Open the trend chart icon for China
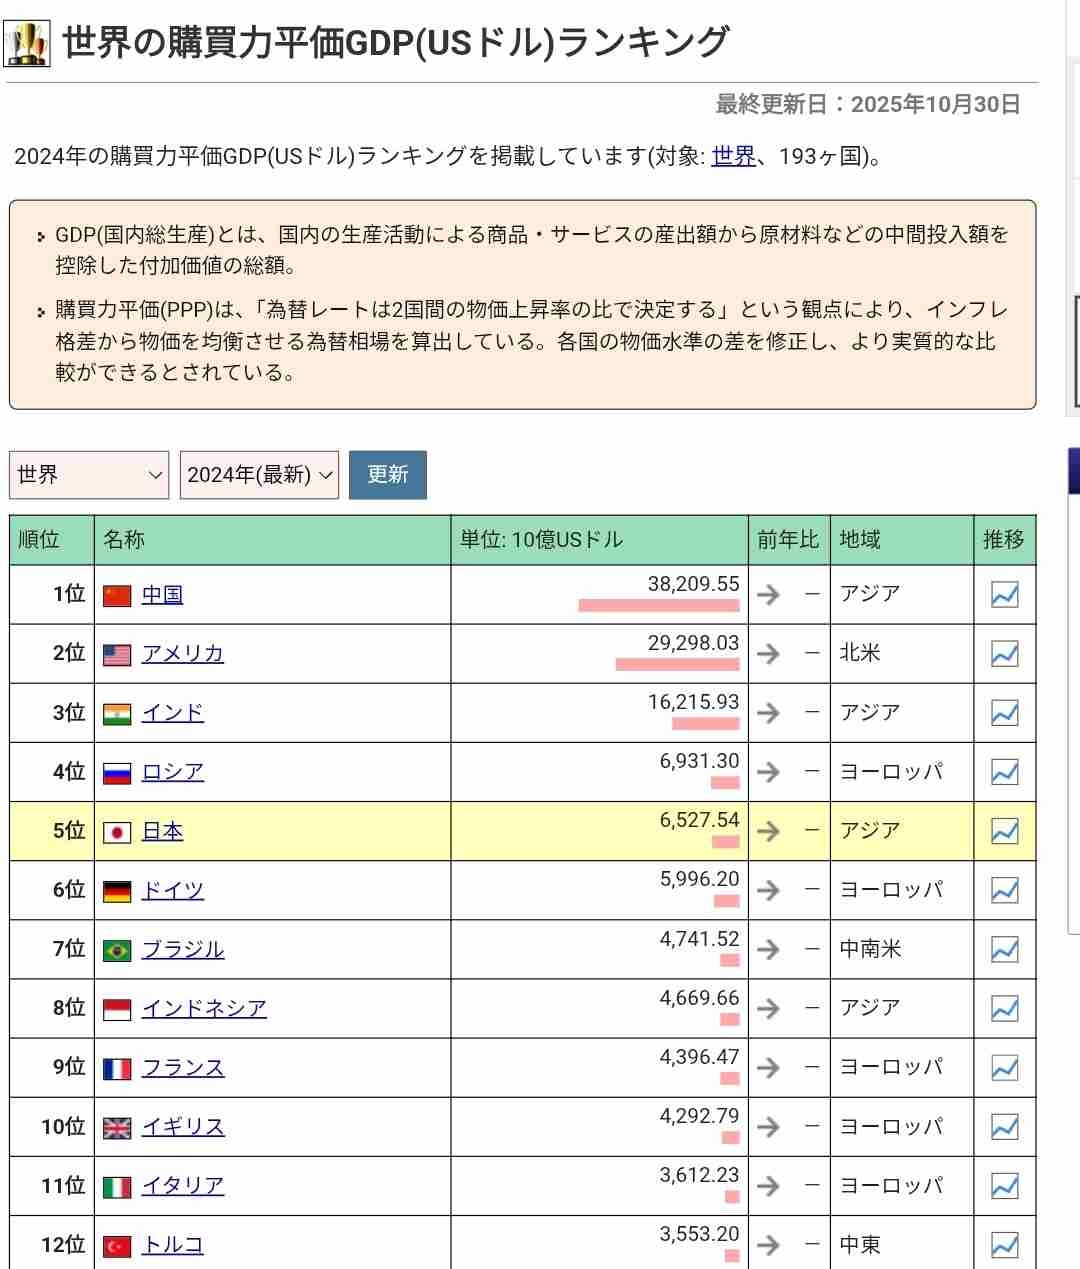 click(x=1004, y=595)
